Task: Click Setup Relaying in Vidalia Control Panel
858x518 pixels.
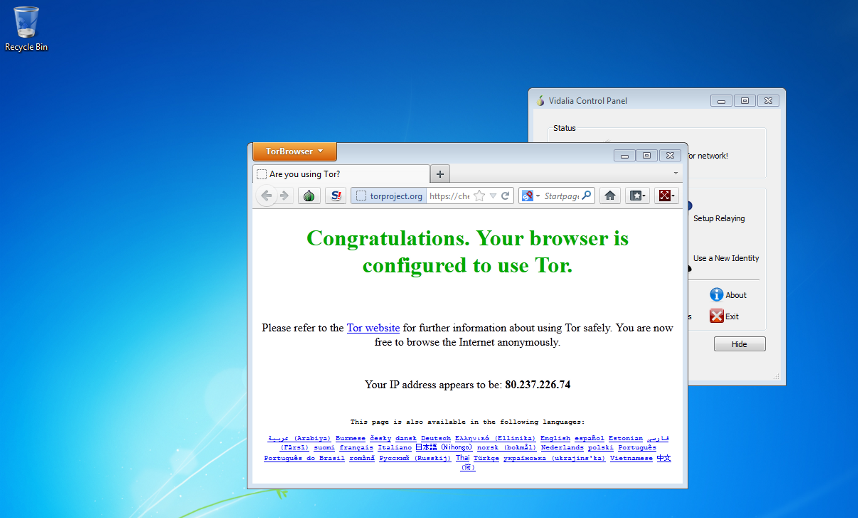Action: [x=719, y=218]
